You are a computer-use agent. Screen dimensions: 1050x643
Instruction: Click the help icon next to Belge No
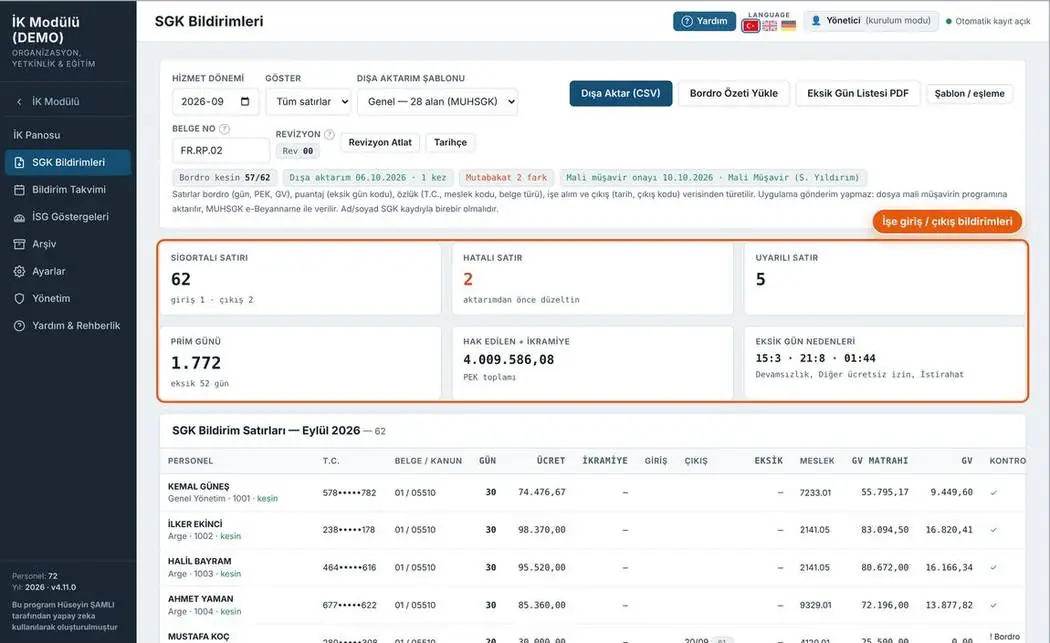[x=224, y=129]
